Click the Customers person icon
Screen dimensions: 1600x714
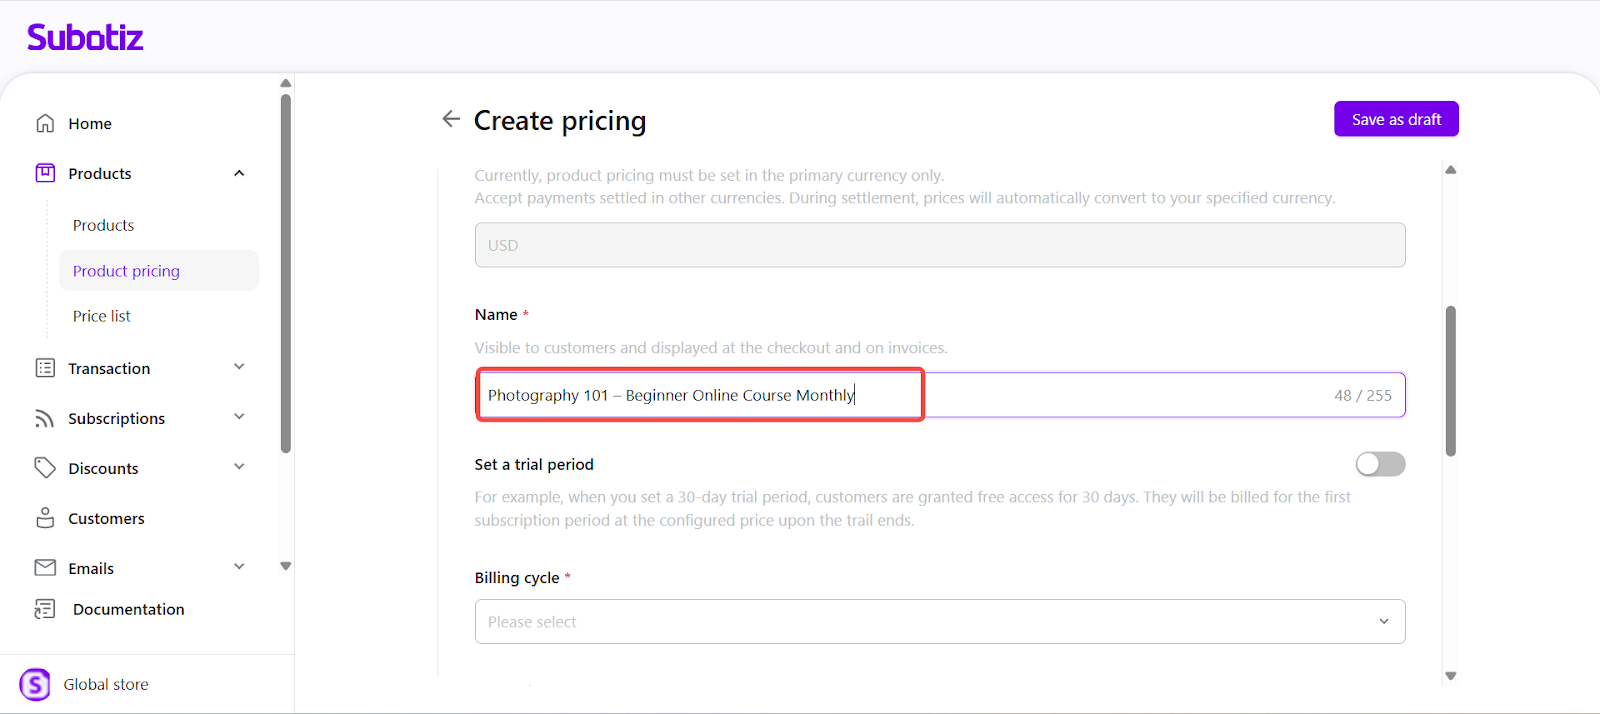(x=45, y=518)
